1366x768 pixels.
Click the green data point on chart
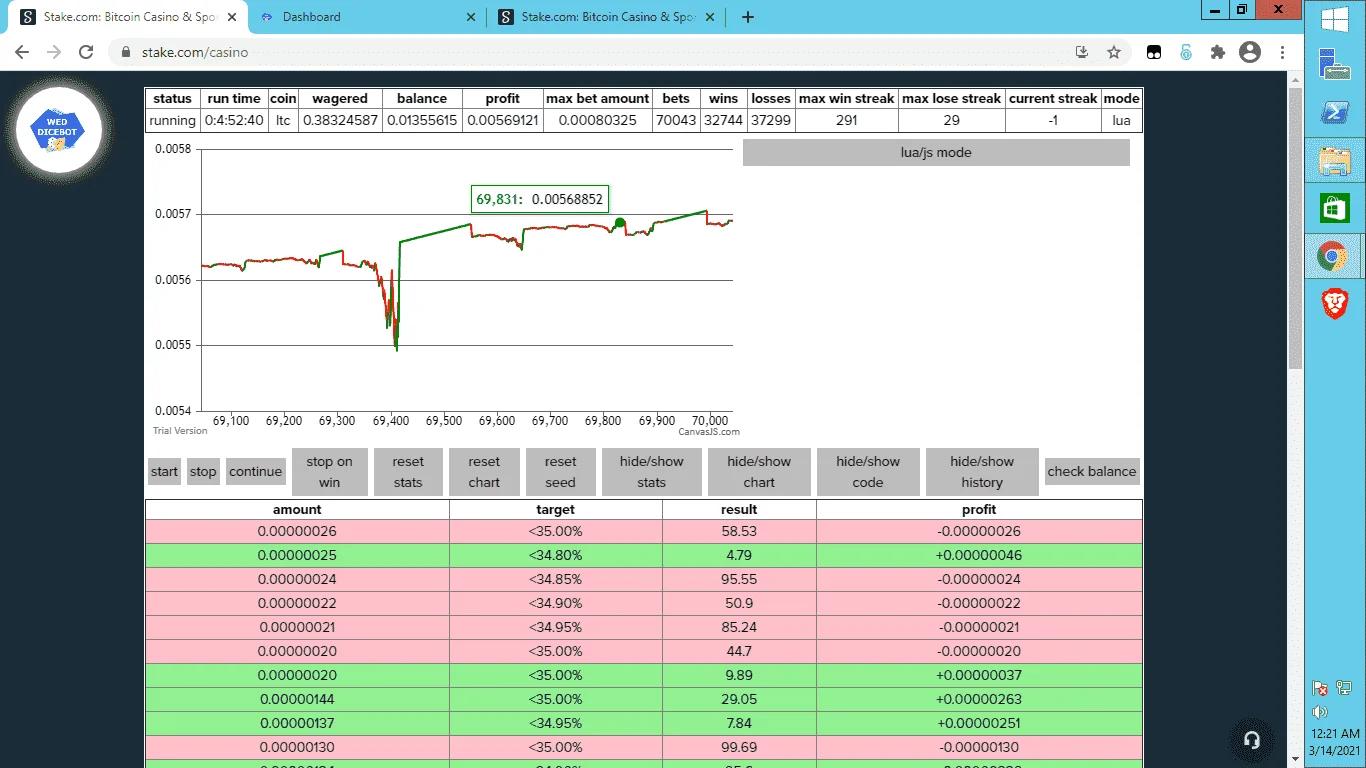620,223
